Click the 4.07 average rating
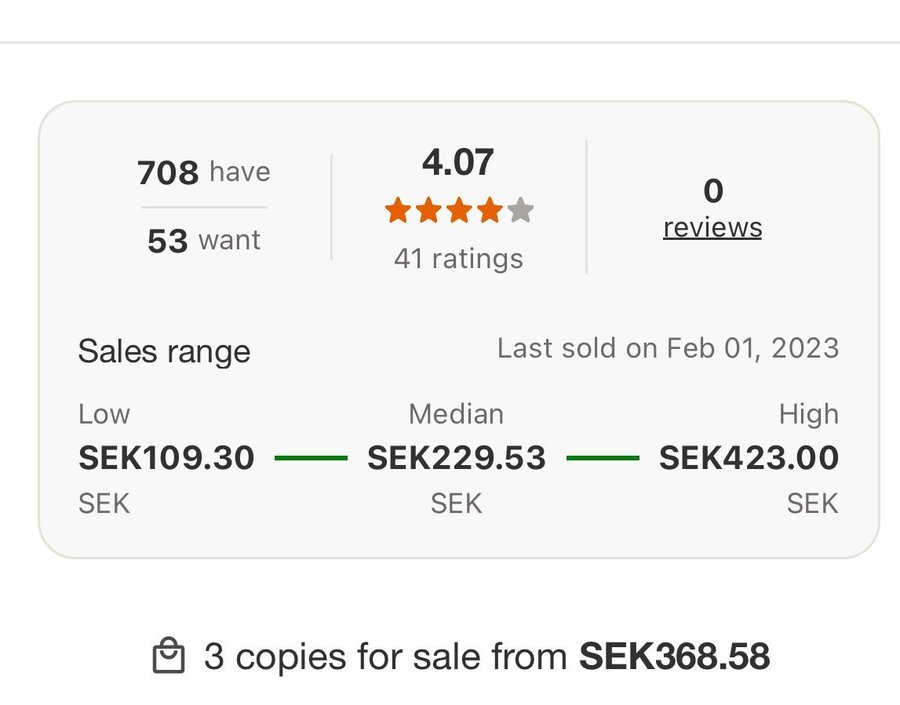The height and width of the screenshot is (705, 900). 458,162
